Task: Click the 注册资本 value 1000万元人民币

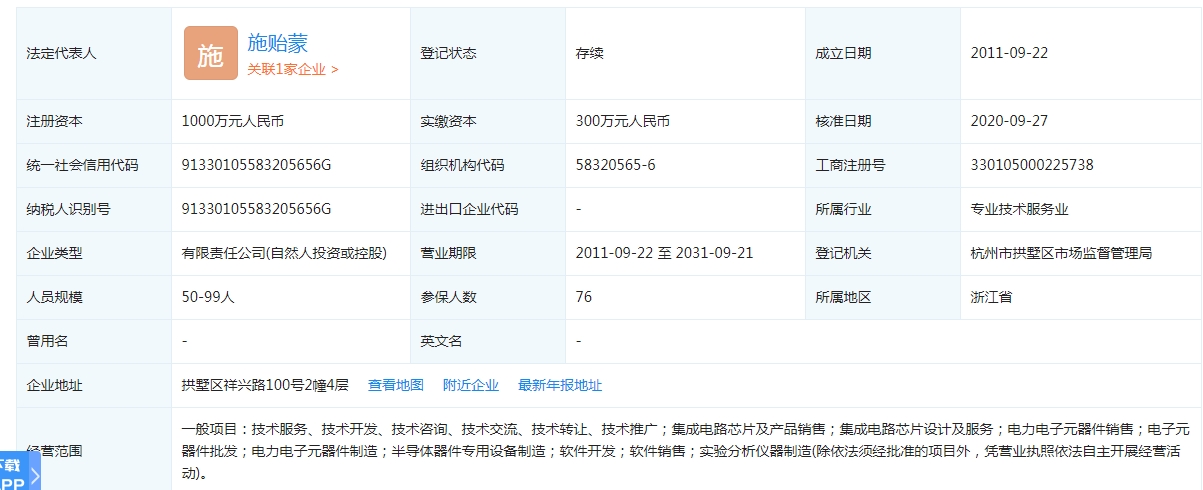Action: (x=233, y=121)
